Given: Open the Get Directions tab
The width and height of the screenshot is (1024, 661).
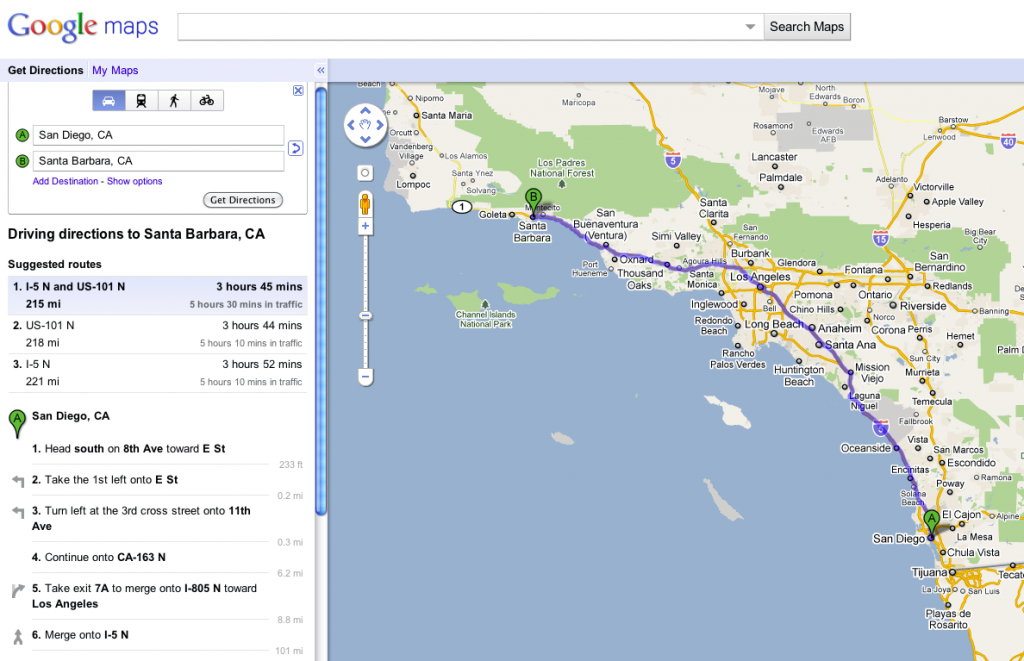Looking at the screenshot, I should 43,70.
